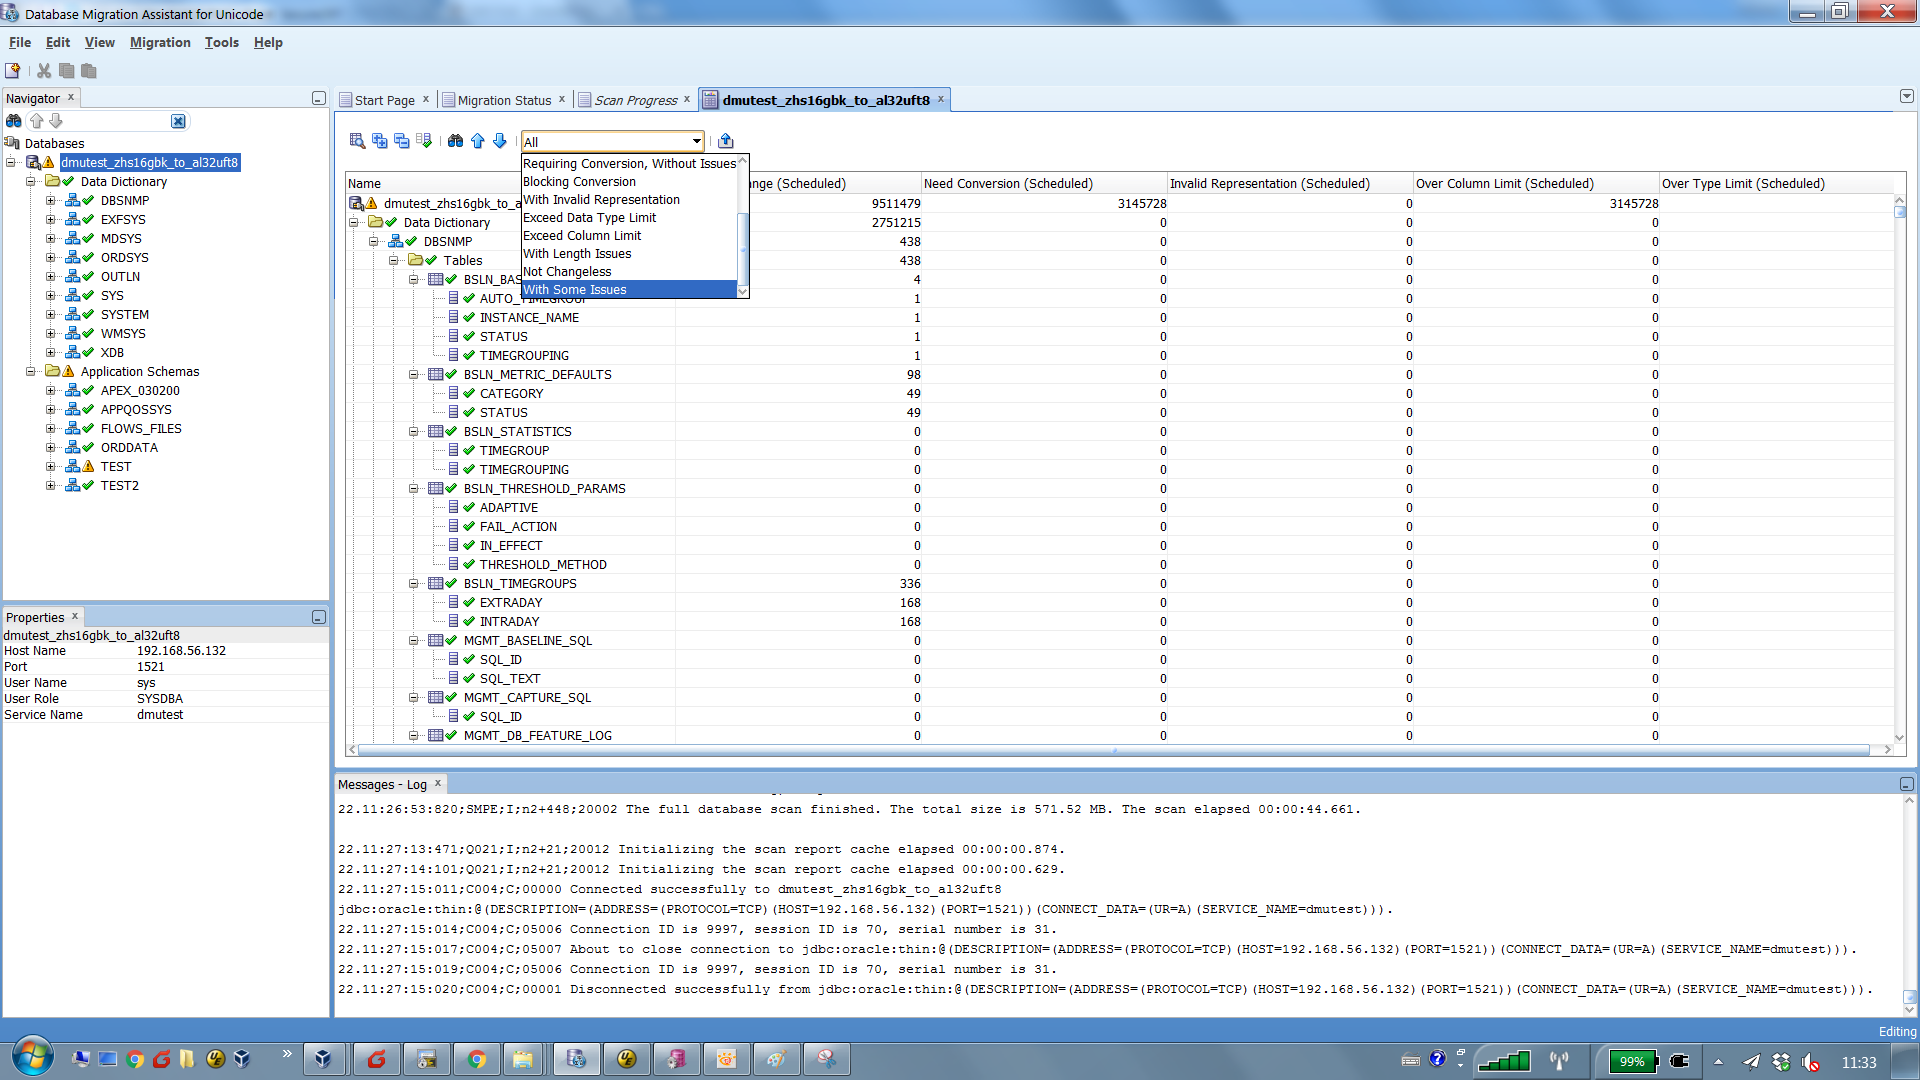
Task: Switch to Start Page tab
Action: coord(384,100)
